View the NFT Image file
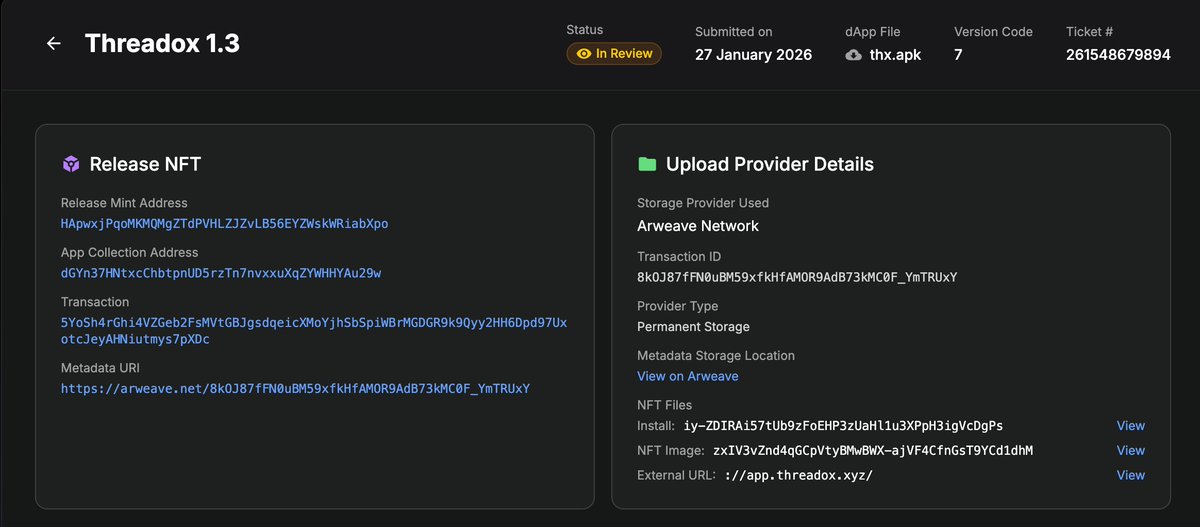Screen dimensions: 1200x527 pyautogui.click(x=1131, y=451)
